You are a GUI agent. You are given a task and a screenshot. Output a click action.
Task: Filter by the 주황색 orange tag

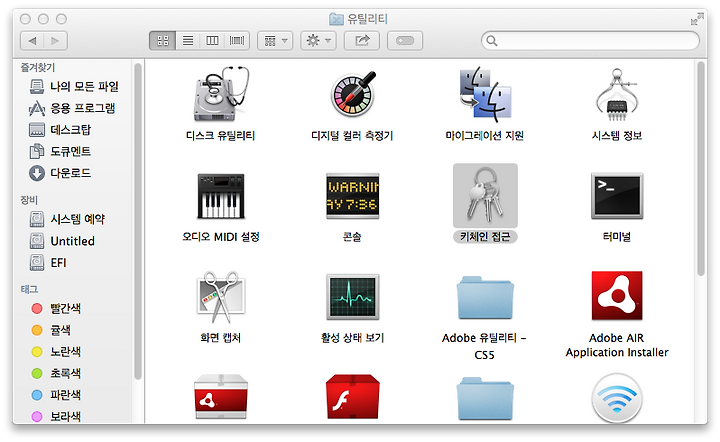click(51, 330)
